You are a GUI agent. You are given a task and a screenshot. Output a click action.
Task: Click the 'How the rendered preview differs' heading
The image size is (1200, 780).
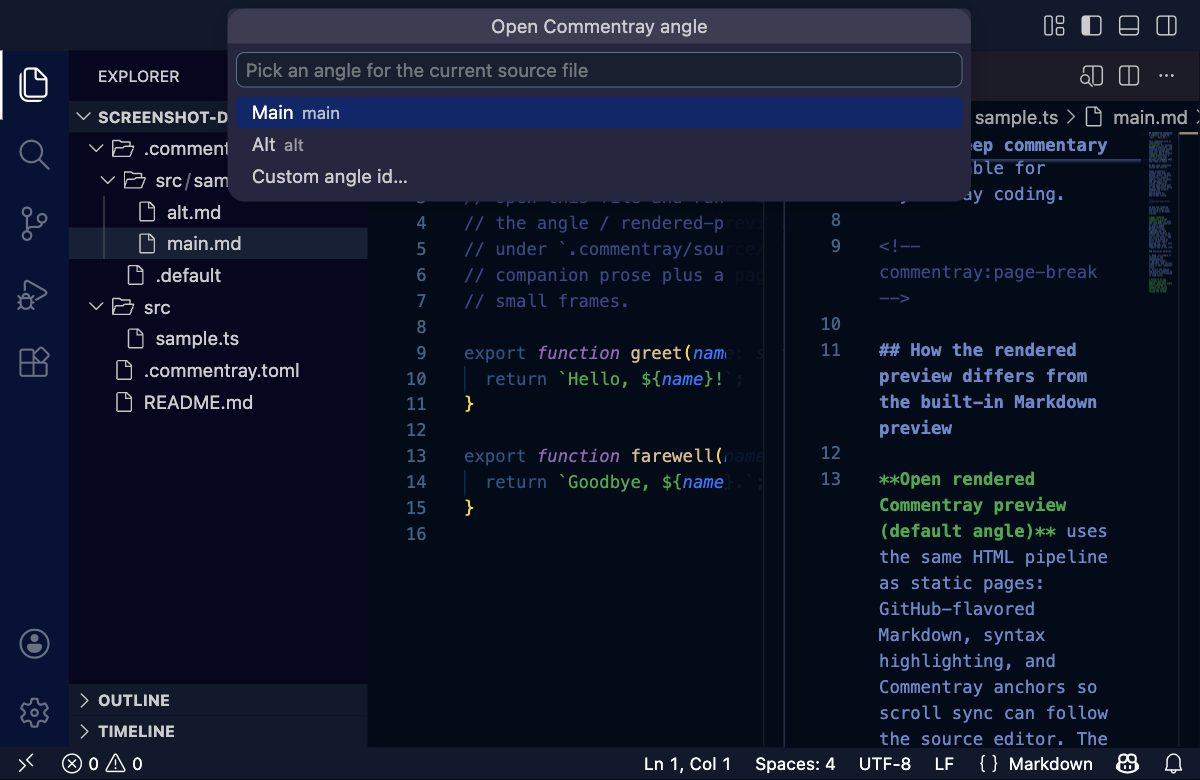click(988, 389)
